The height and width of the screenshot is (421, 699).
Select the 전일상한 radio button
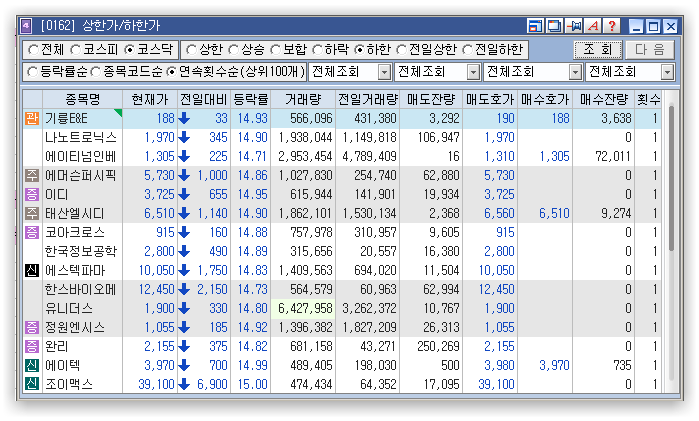point(401,50)
